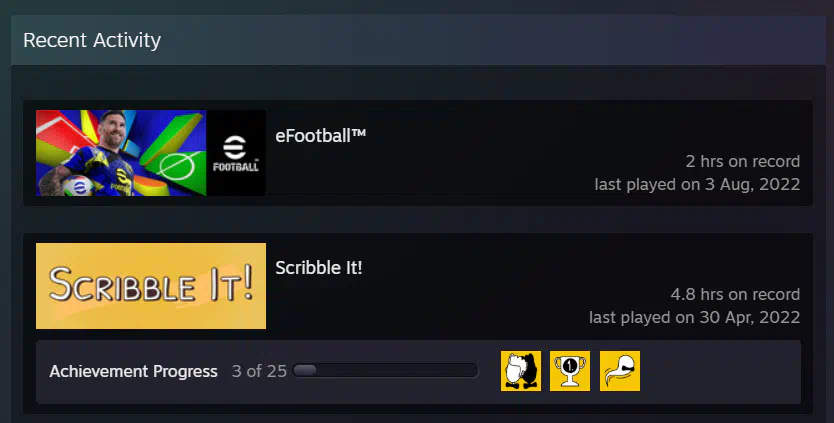
Task: Click the achievement progress bar
Action: point(386,370)
